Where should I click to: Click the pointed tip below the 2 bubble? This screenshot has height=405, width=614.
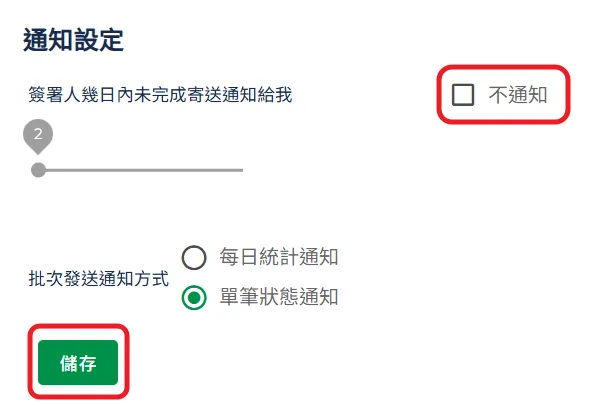tap(38, 151)
